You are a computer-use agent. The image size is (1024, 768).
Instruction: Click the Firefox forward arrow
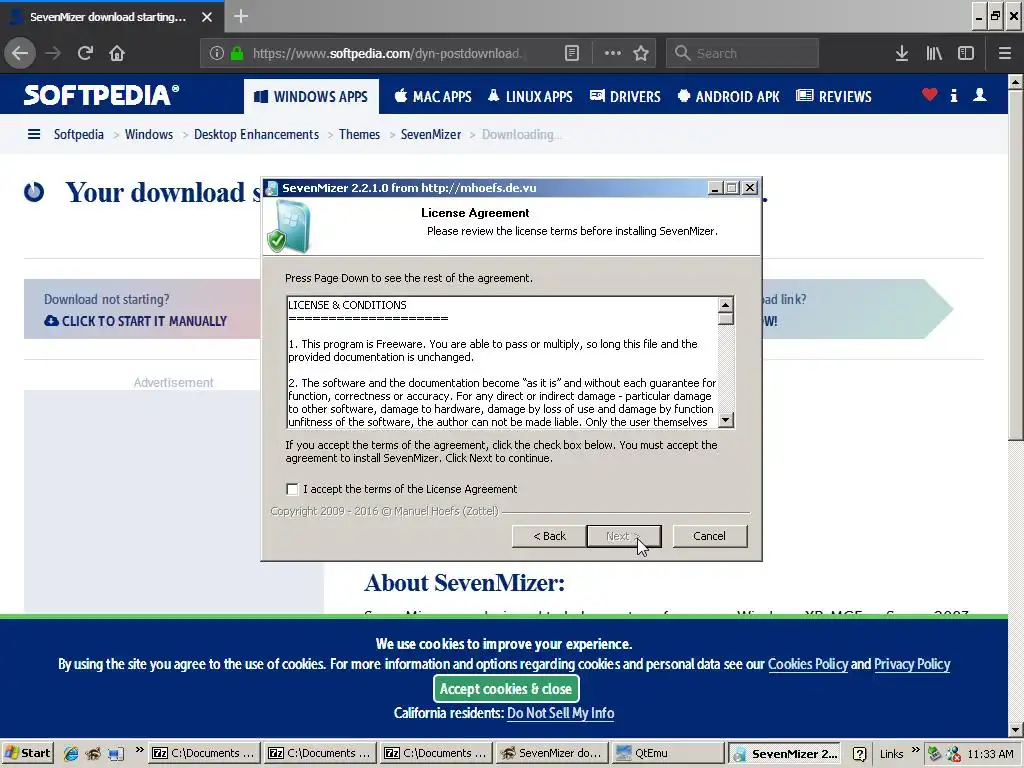54,53
